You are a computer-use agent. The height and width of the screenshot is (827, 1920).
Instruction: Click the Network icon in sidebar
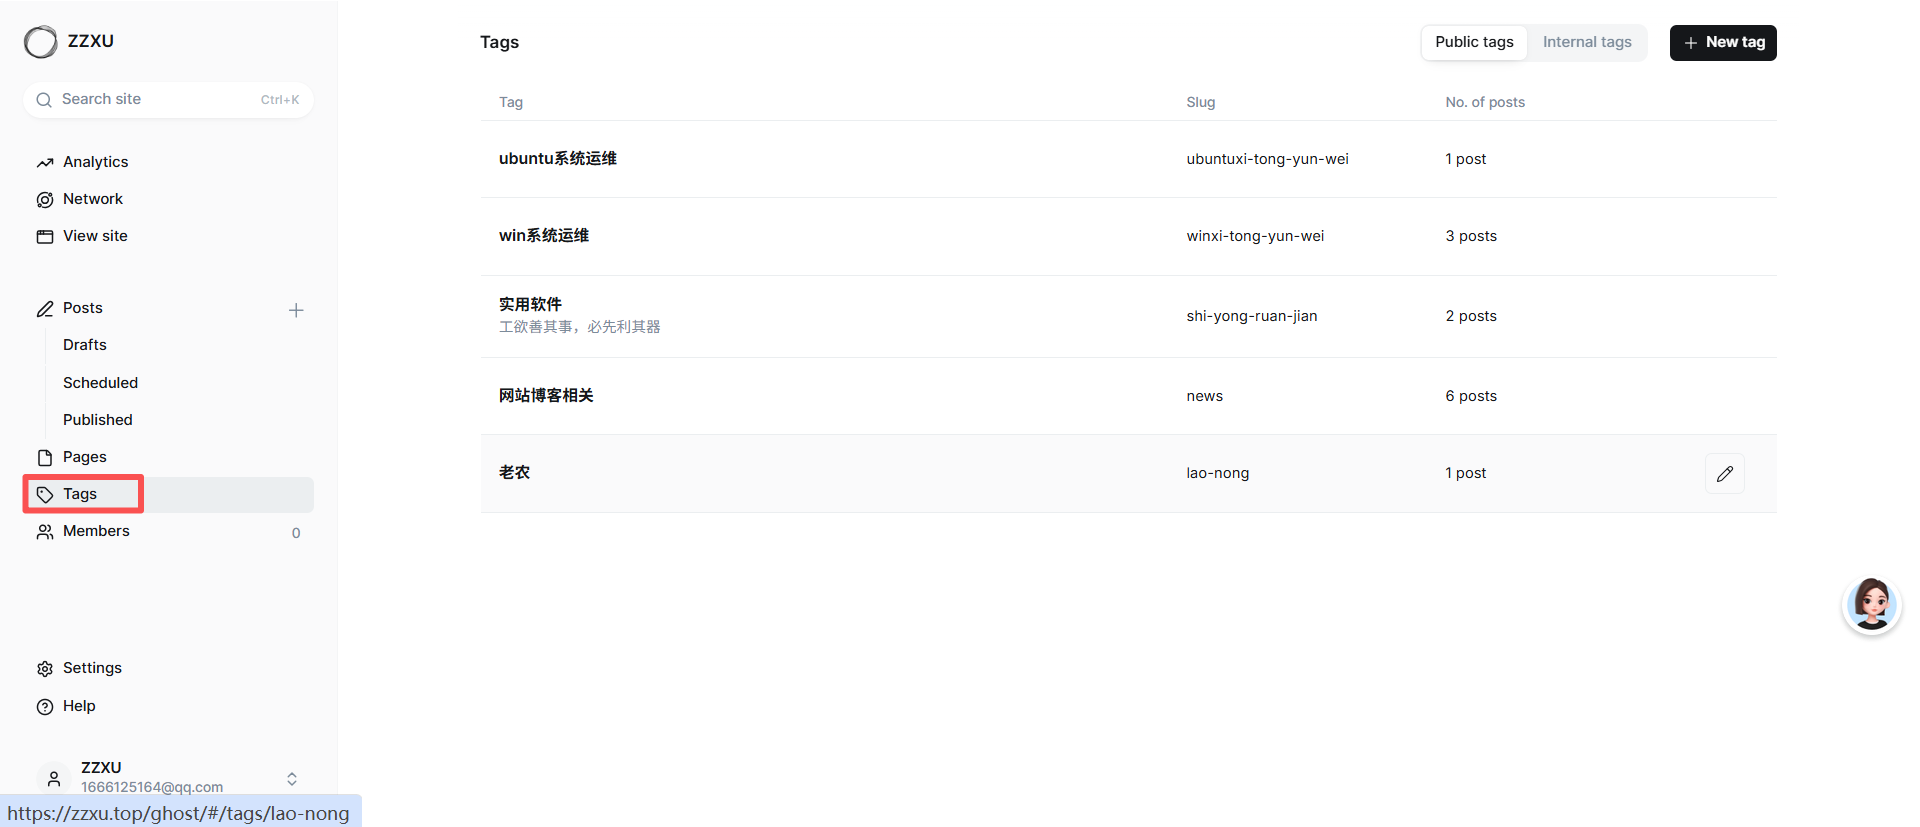pos(45,200)
